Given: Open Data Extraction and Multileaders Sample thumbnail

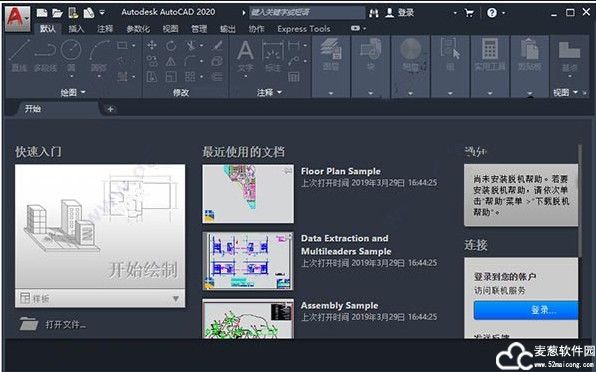Looking at the screenshot, I should pos(248,261).
